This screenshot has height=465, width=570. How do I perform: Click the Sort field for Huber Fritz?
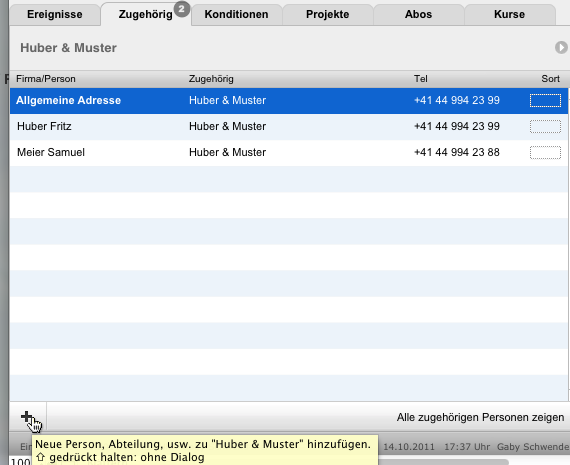(545, 127)
